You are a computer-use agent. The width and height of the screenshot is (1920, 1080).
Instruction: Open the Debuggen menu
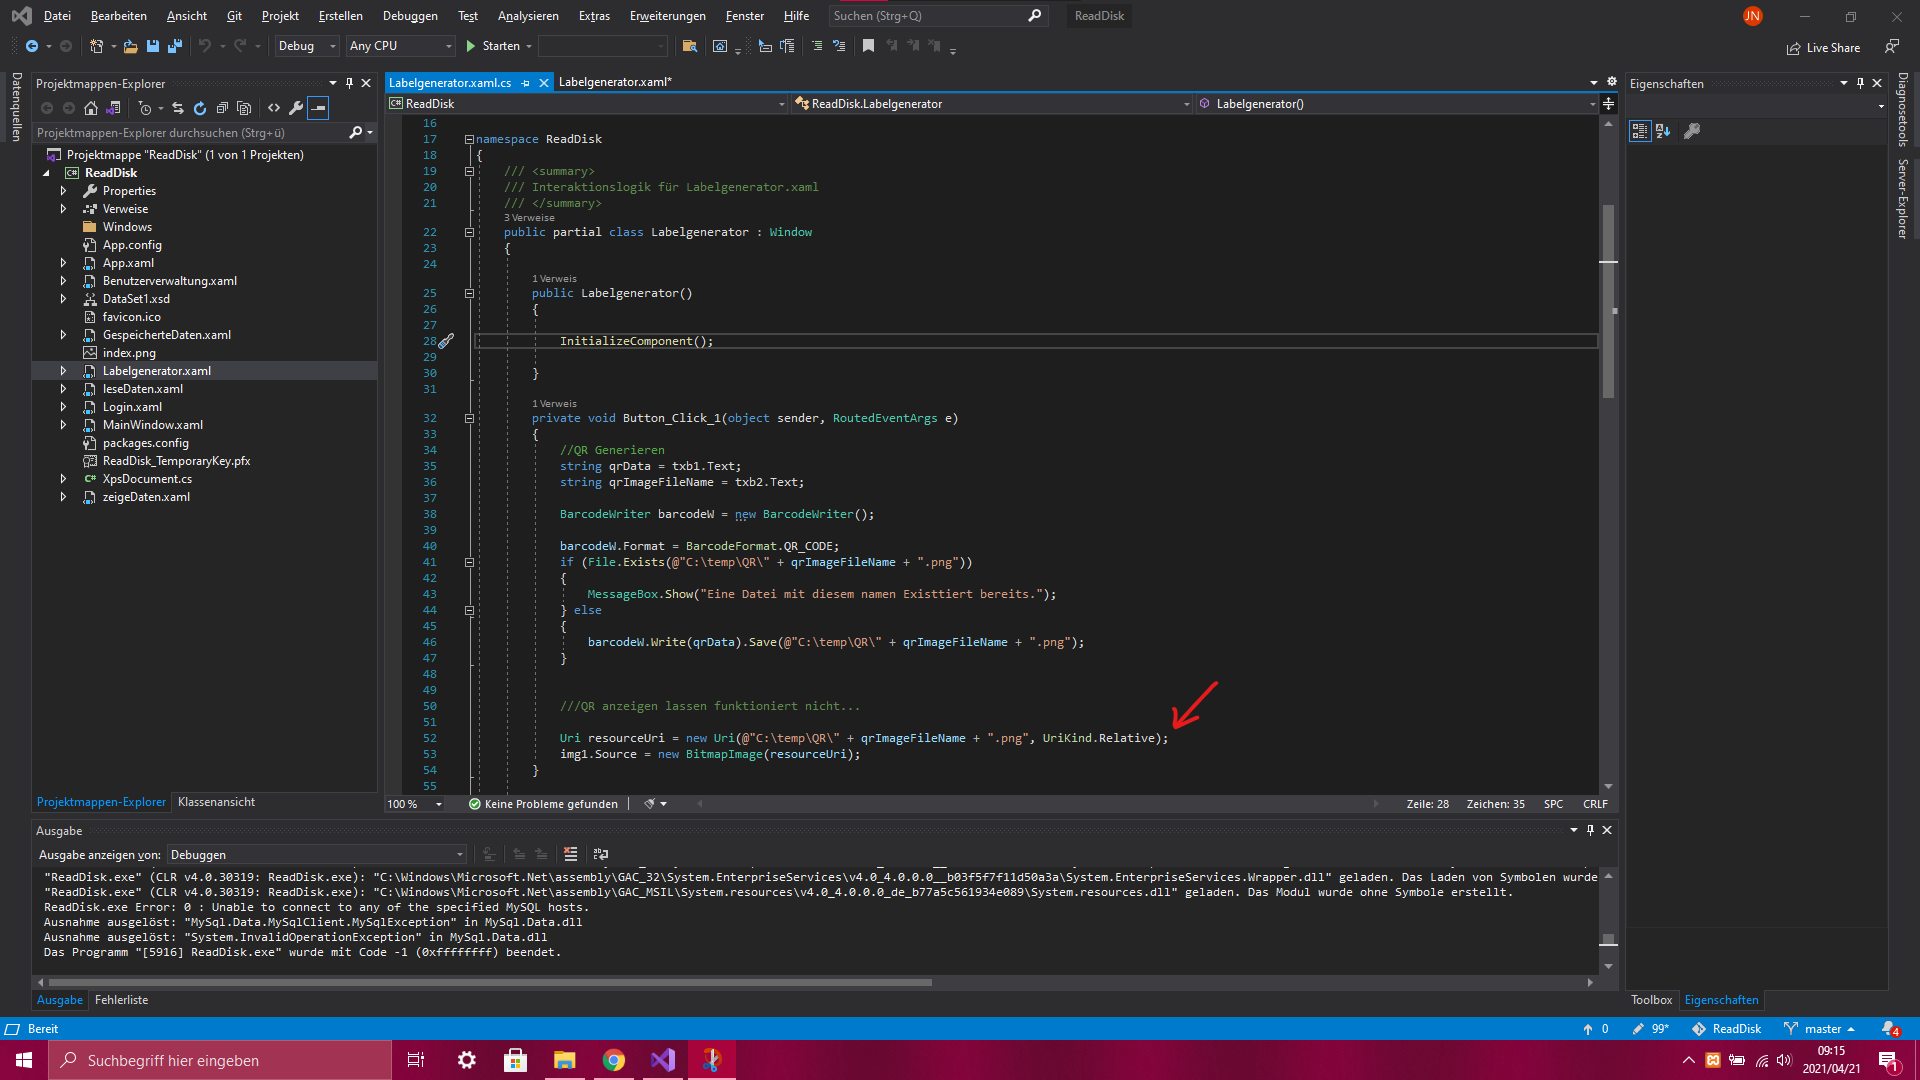[x=410, y=16]
